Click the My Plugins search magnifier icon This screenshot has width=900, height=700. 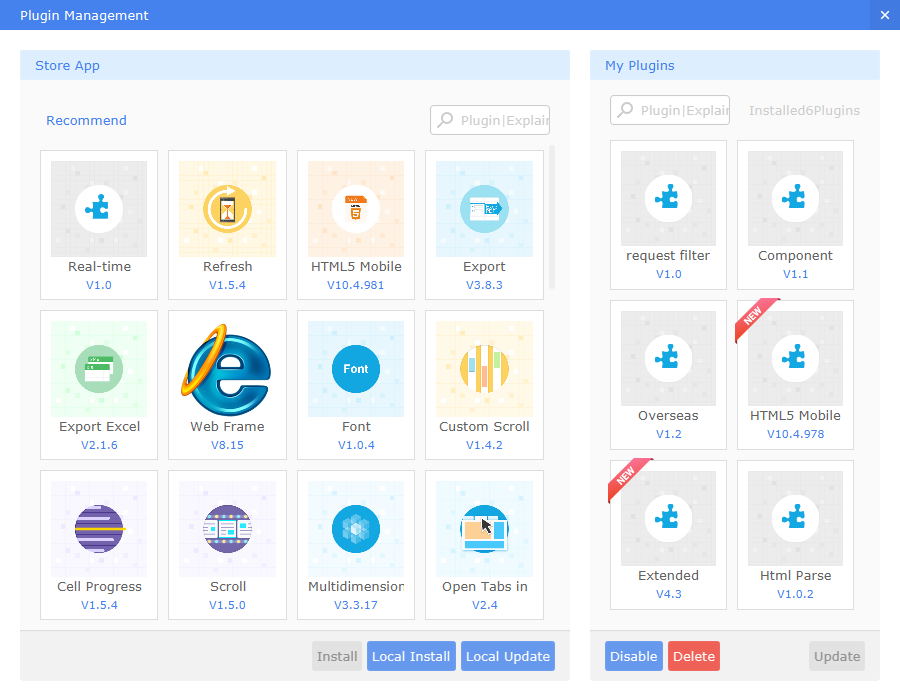click(x=625, y=110)
